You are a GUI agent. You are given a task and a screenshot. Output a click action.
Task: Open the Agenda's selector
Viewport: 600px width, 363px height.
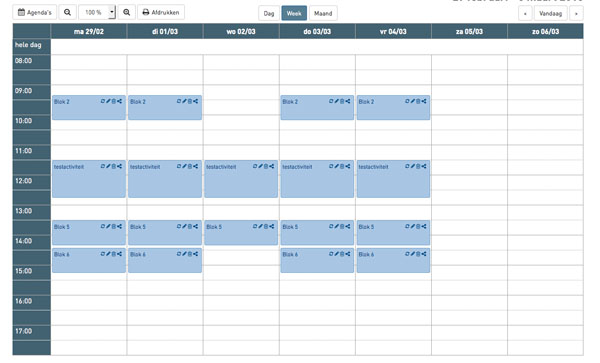click(x=34, y=12)
